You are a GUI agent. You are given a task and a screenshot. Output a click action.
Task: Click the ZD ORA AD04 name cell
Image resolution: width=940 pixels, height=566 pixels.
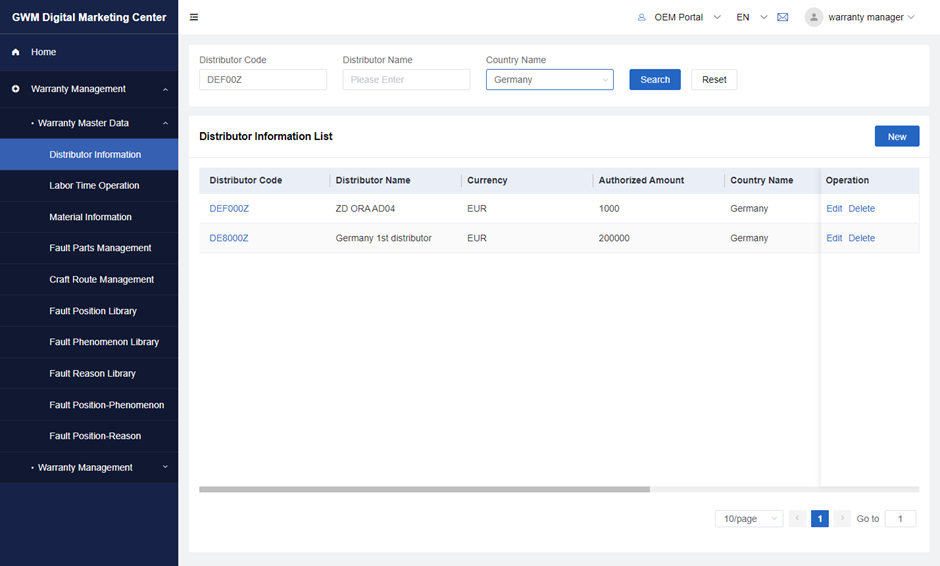(365, 209)
